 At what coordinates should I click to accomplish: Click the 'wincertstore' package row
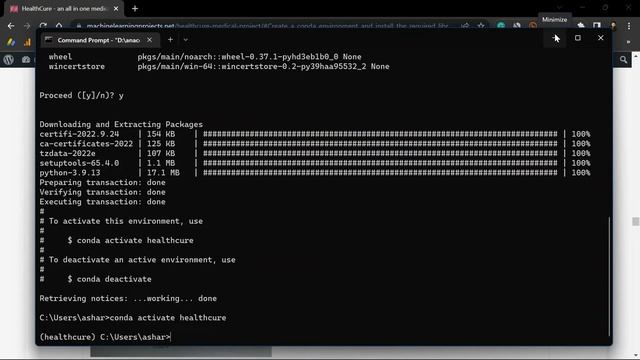(219, 67)
